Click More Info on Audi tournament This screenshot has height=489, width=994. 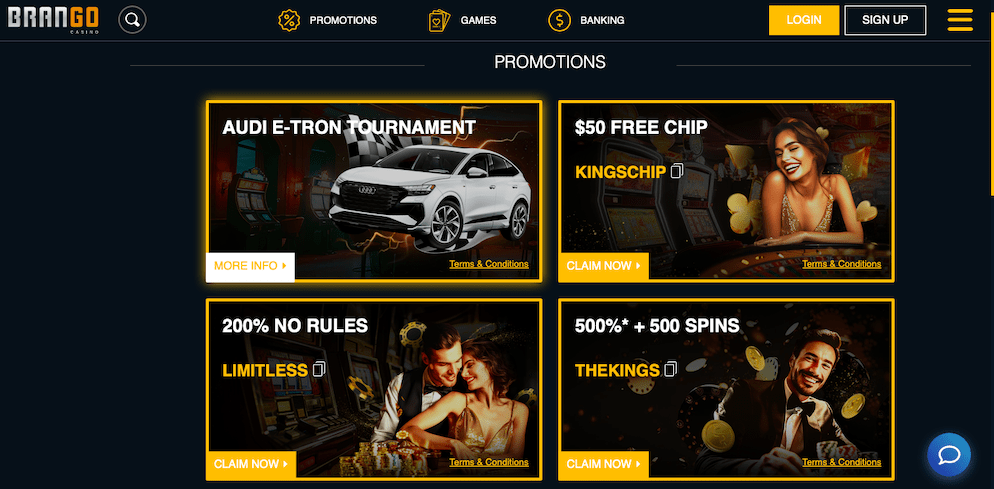point(250,266)
